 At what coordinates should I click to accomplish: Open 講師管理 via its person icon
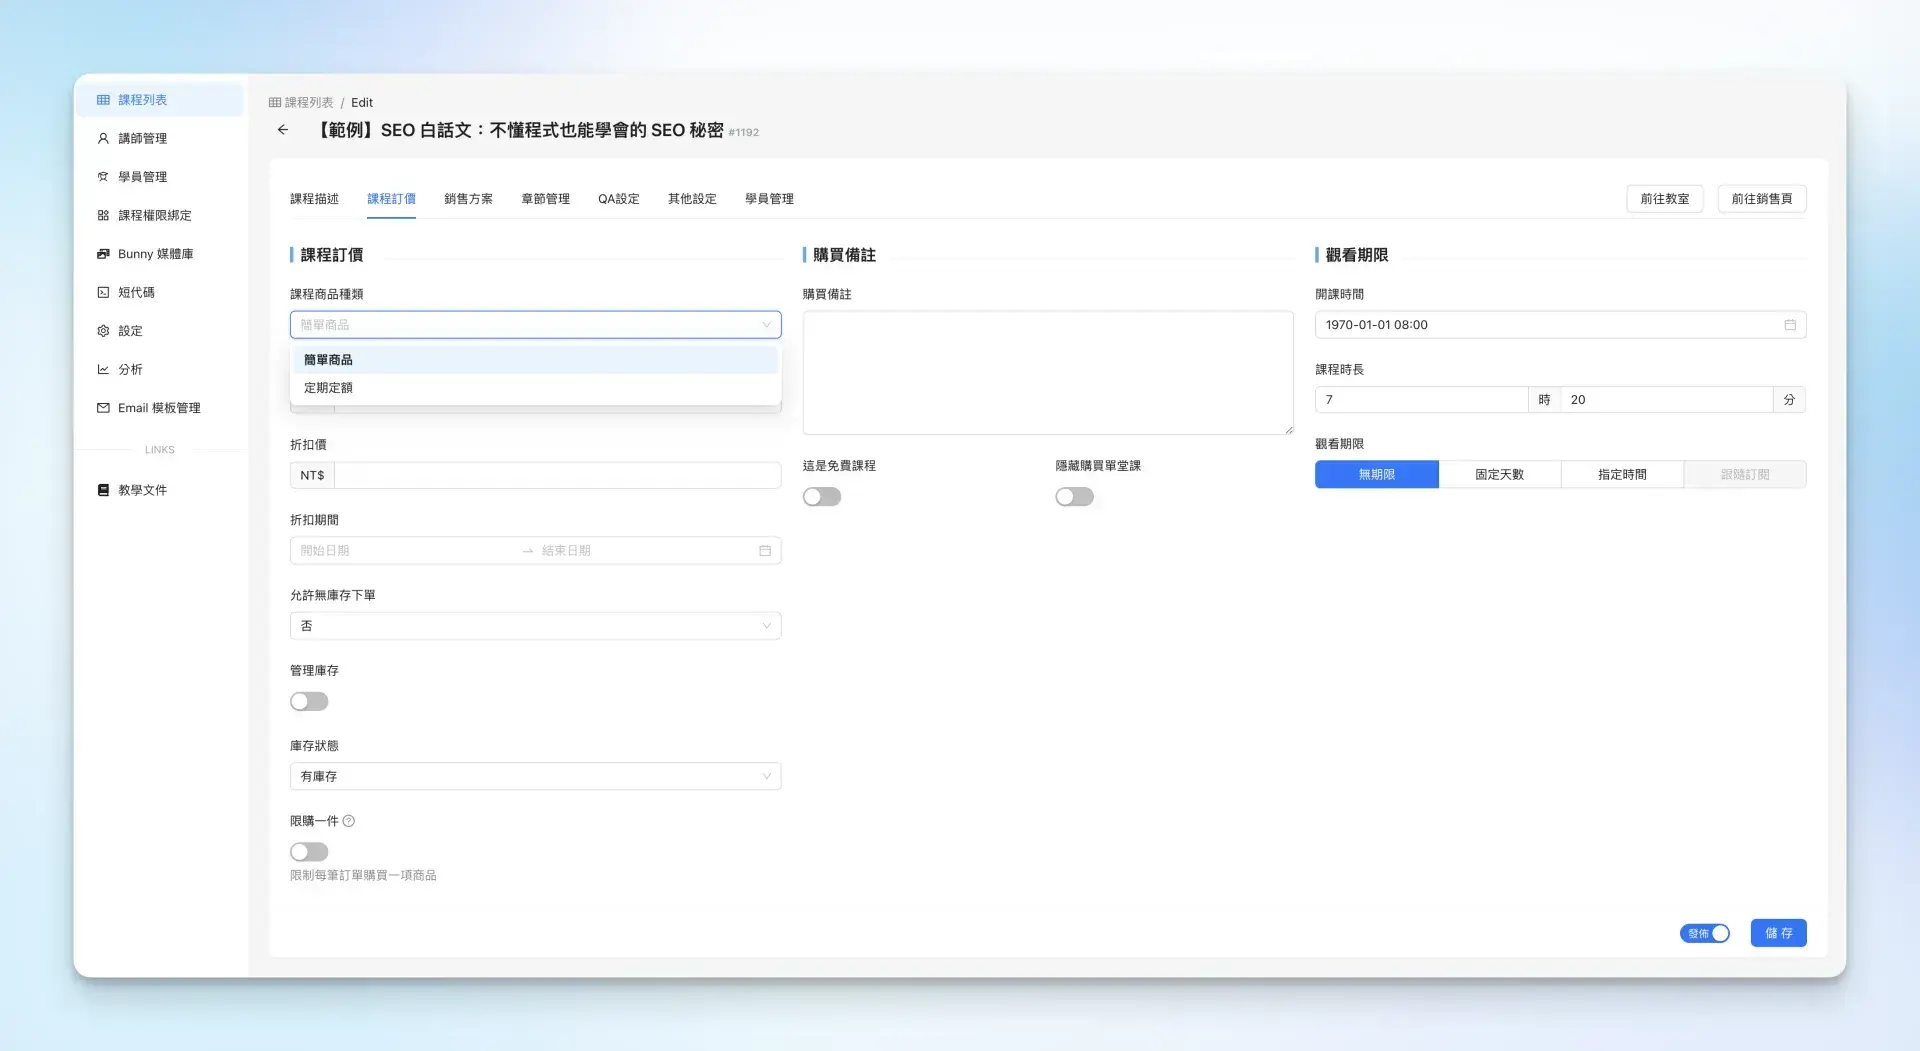[x=103, y=139]
